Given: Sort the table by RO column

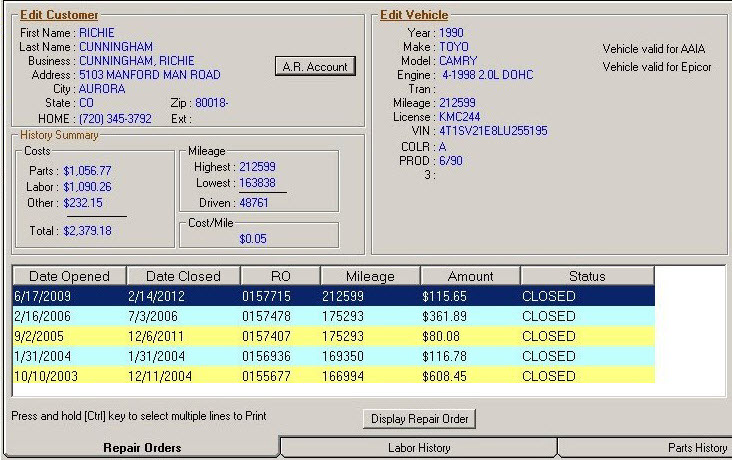Looking at the screenshot, I should point(280,276).
